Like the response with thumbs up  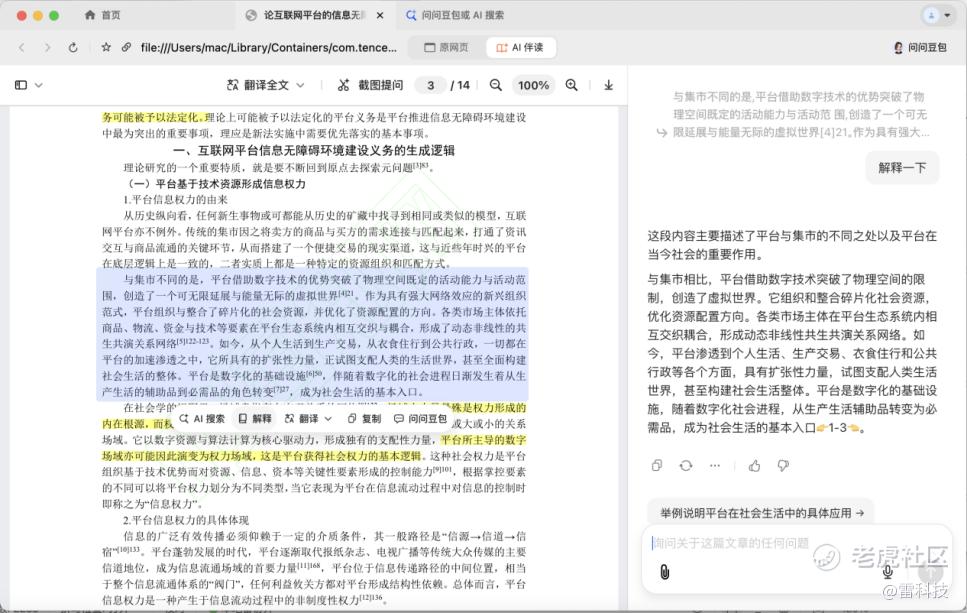(x=754, y=466)
